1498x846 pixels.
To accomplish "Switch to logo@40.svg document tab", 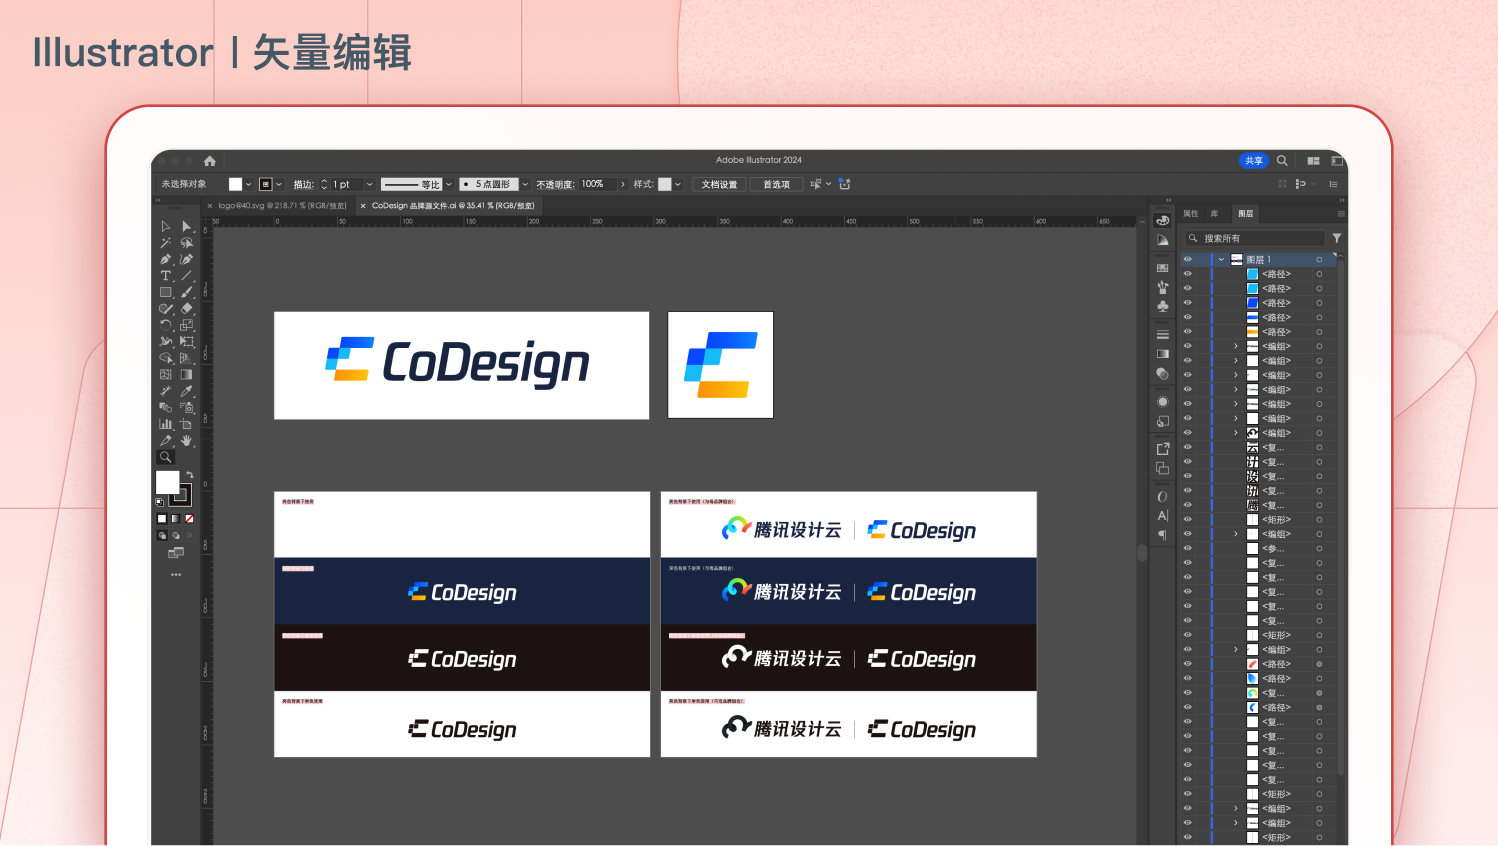I will point(282,206).
